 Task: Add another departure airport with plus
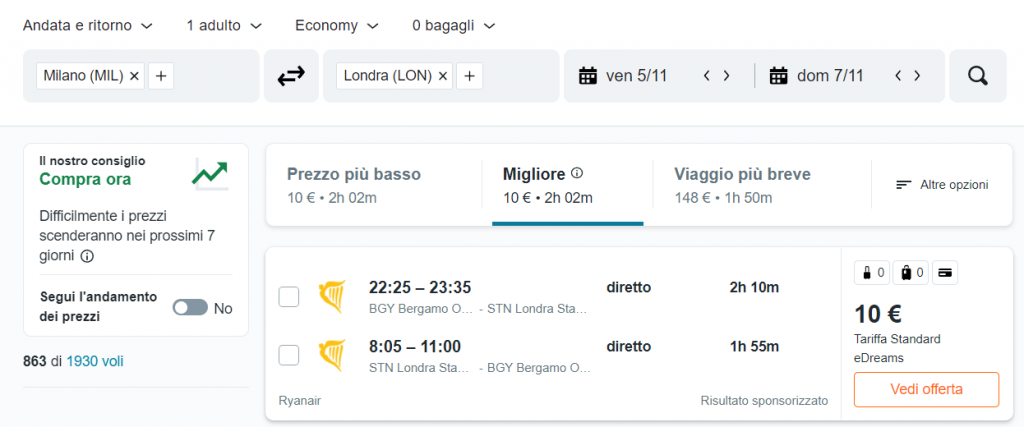point(161,75)
